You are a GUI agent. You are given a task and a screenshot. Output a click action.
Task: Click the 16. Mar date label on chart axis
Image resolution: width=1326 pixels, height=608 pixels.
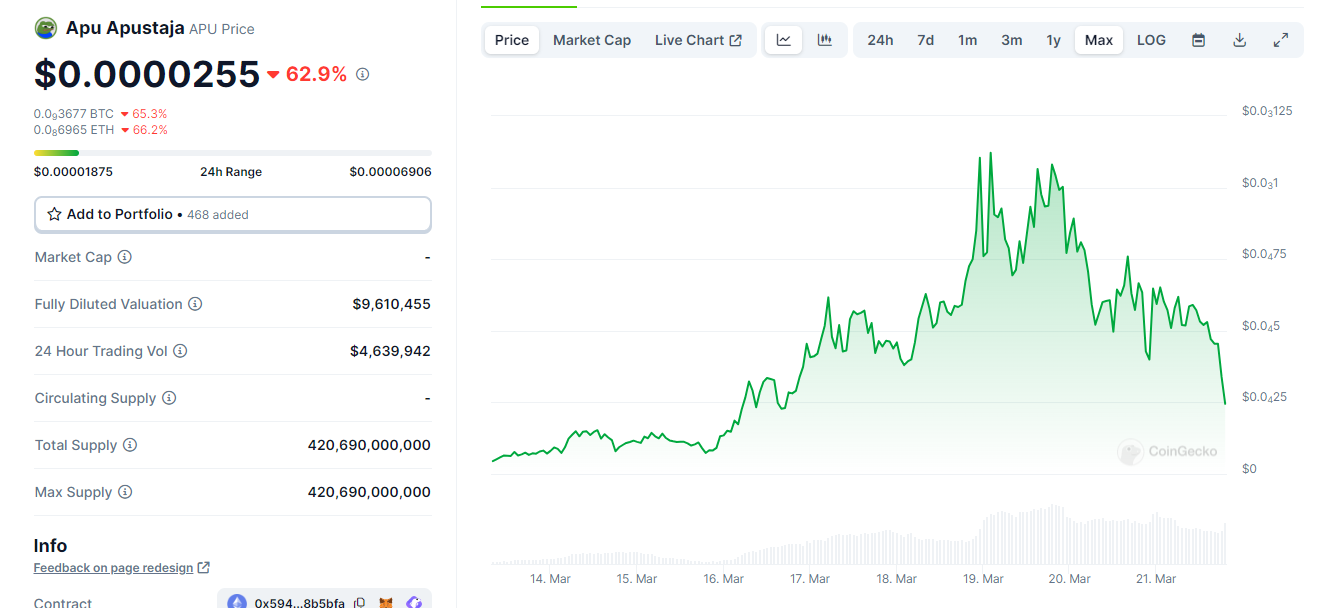click(x=724, y=579)
